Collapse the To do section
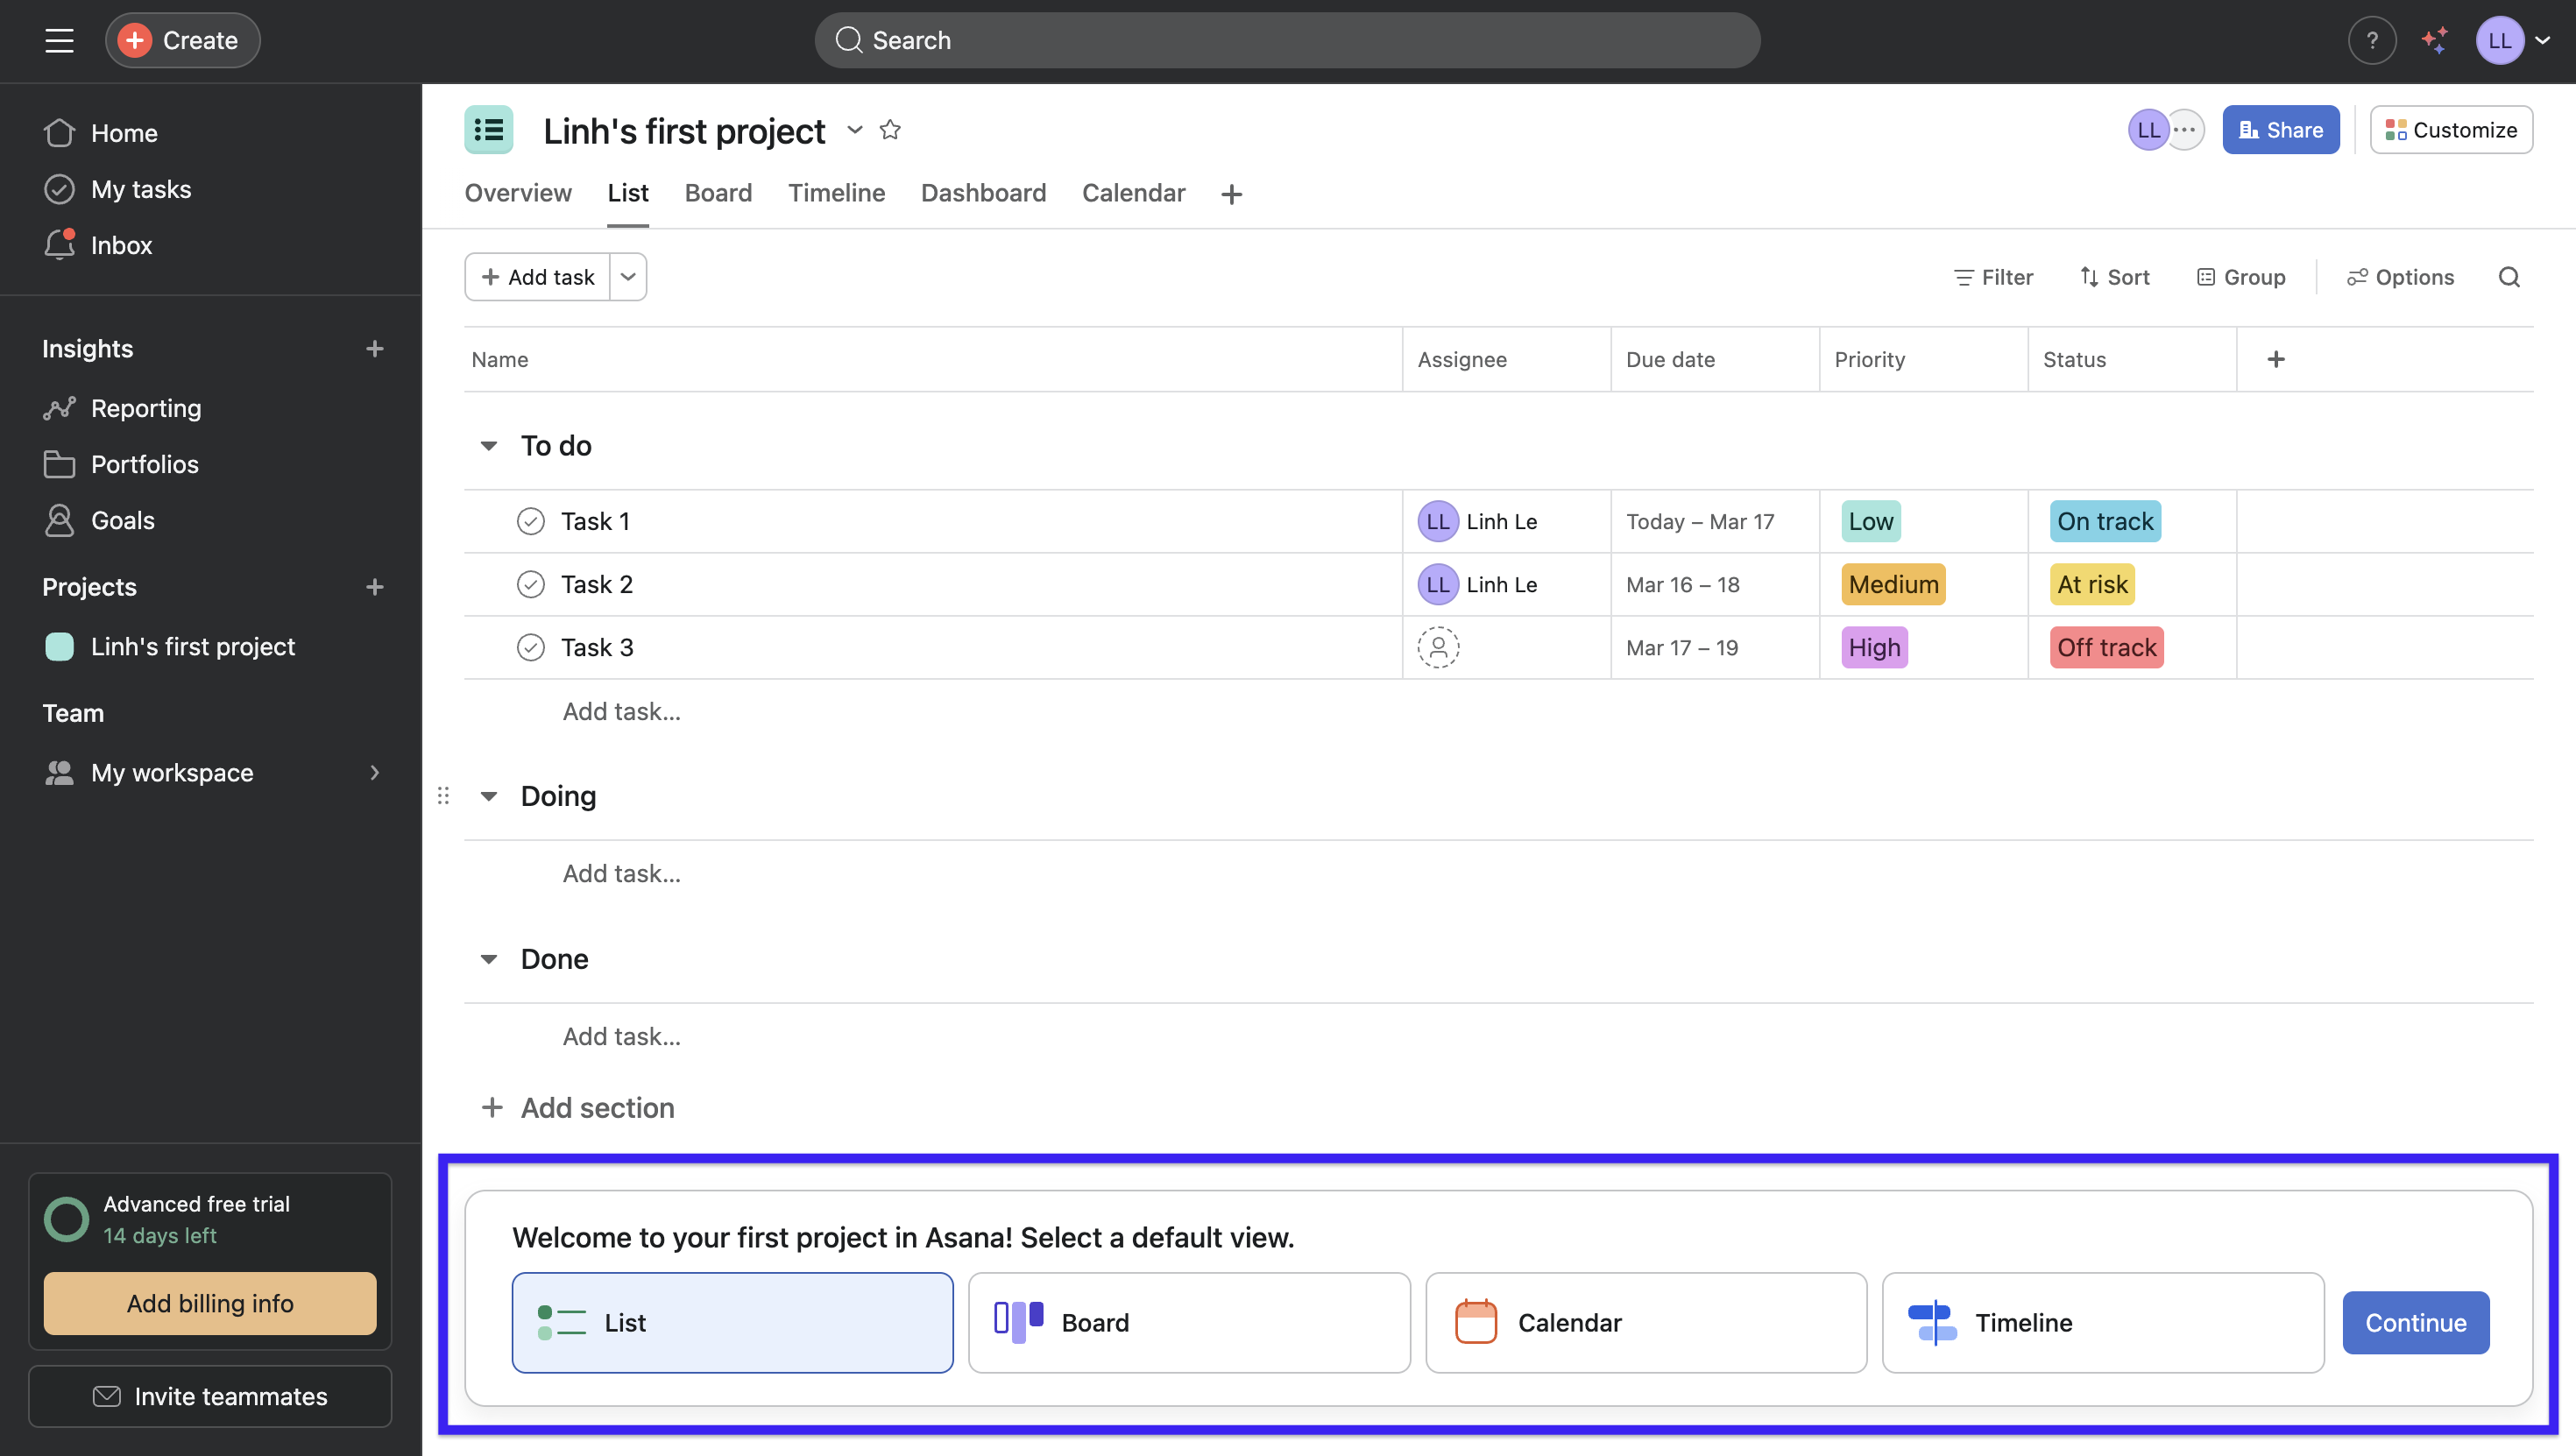 click(x=489, y=446)
